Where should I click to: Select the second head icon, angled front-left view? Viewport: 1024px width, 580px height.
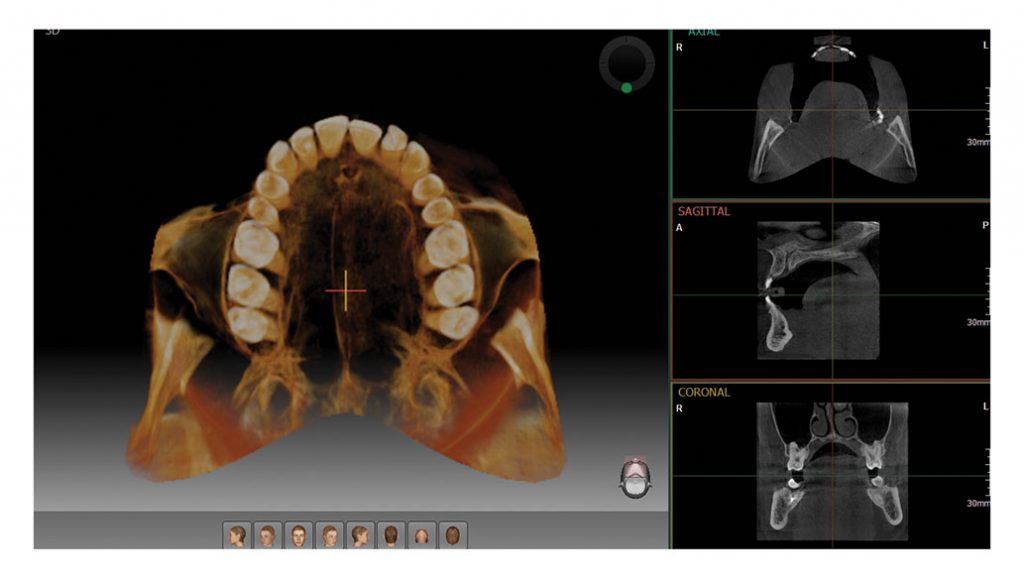pos(268,536)
